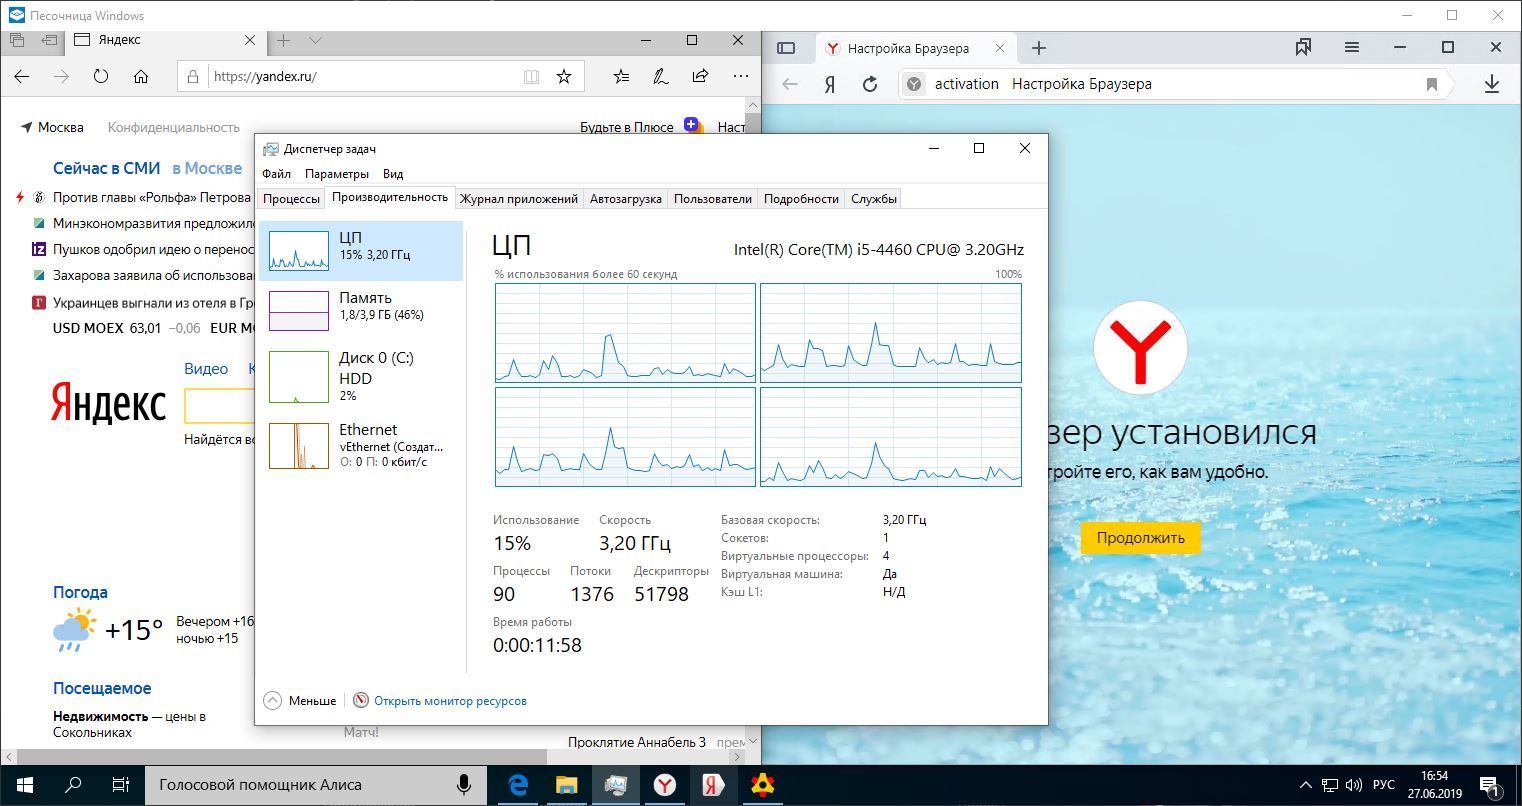
Task: Open Task View from the taskbar
Action: pos(120,785)
